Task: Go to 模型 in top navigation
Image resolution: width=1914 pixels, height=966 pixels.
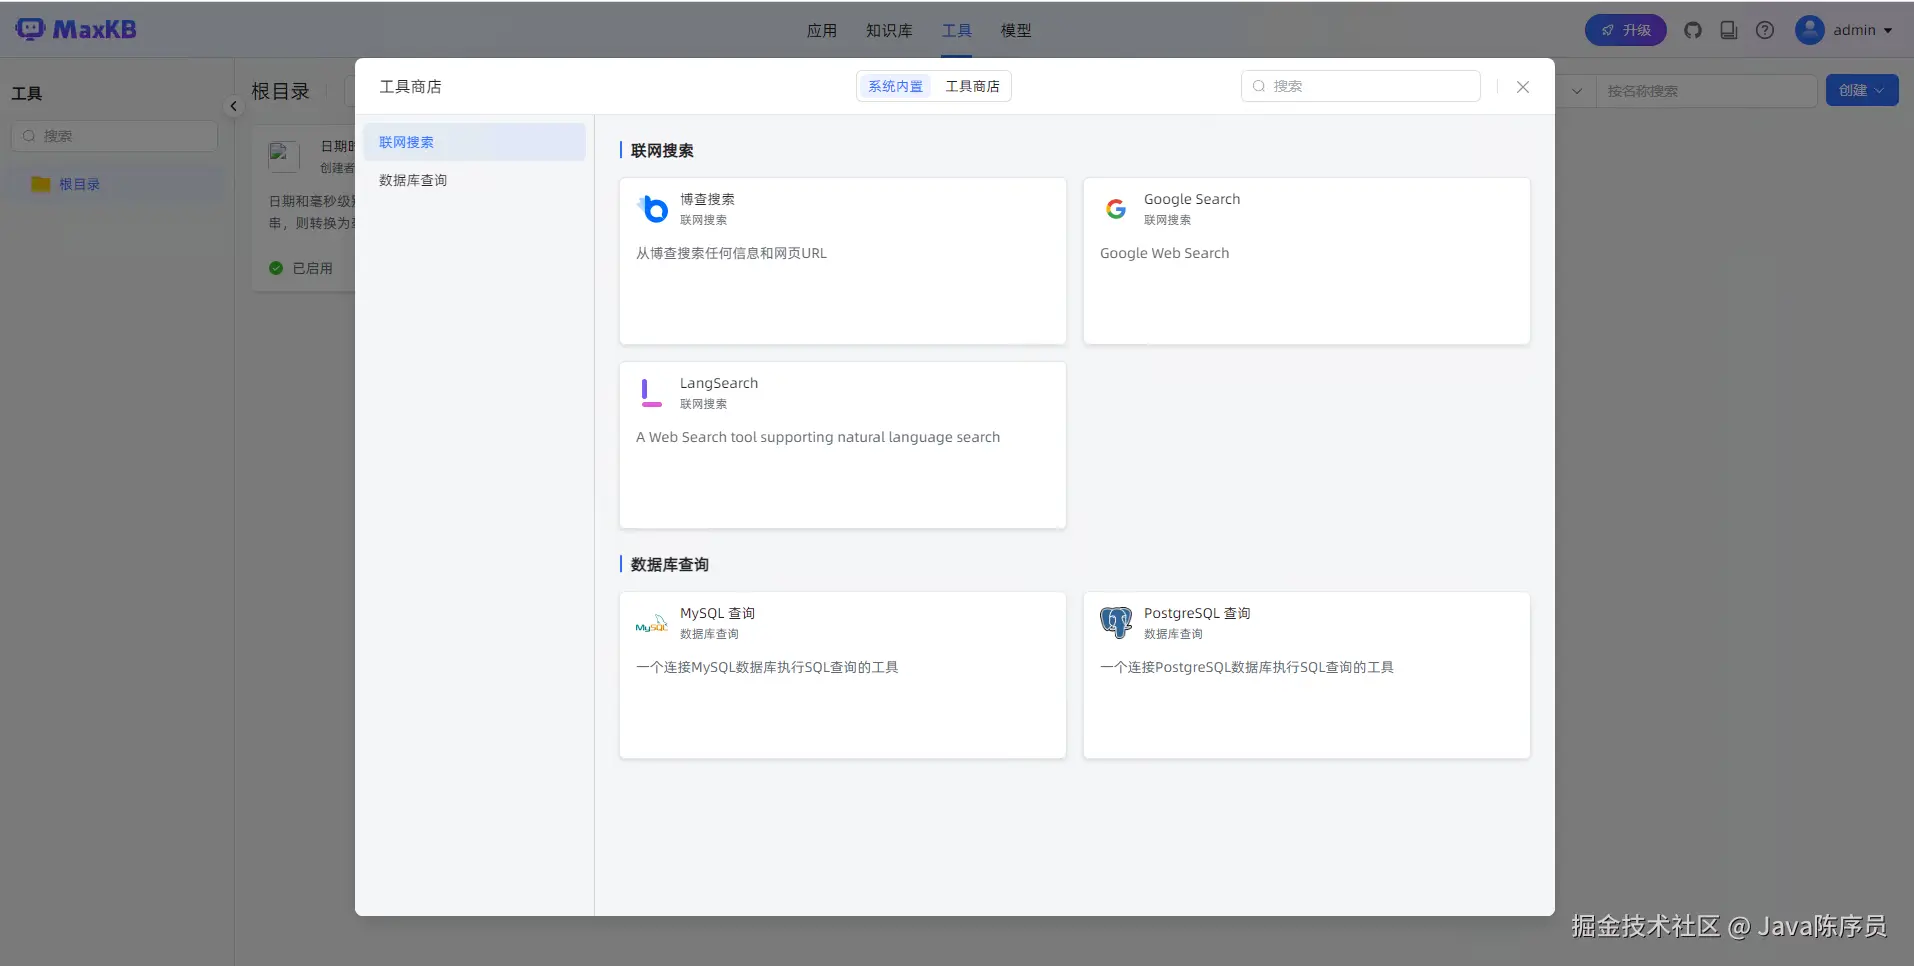Action: click(x=1016, y=31)
